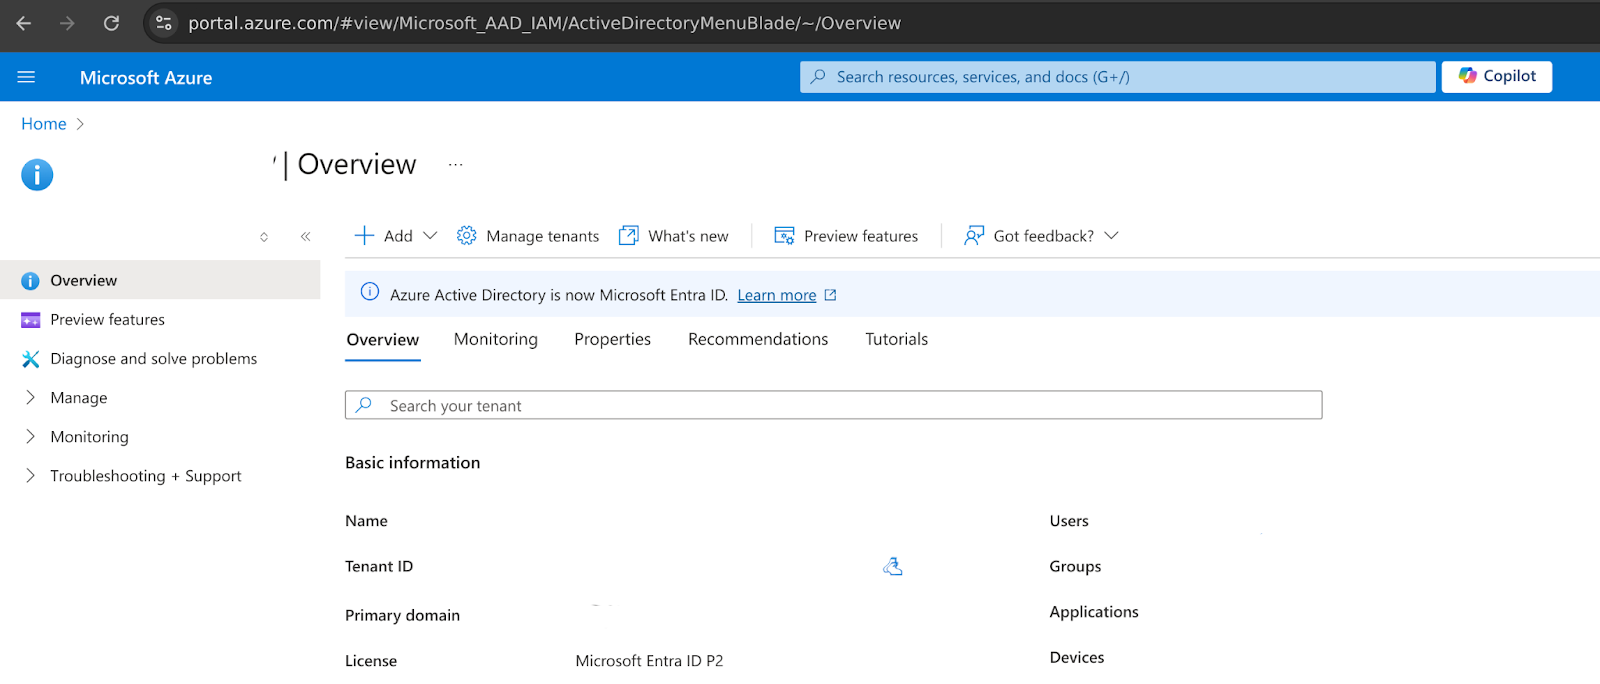Open the Azure portal hamburger menu

[x=27, y=77]
